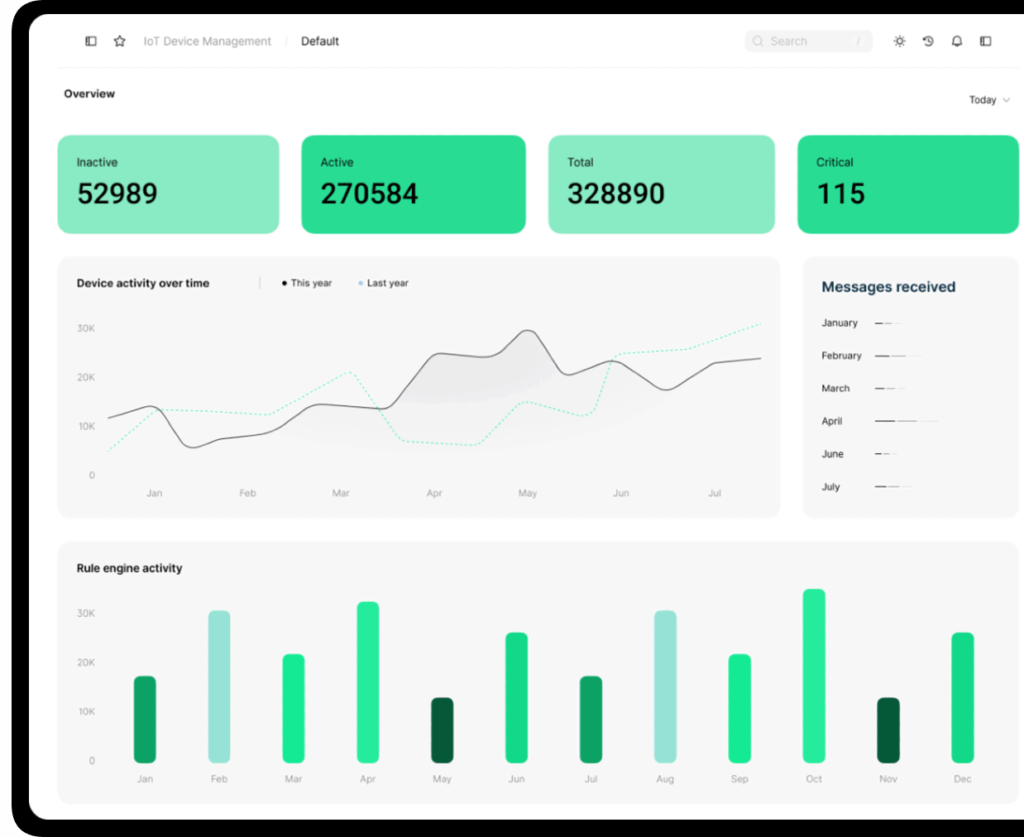Screen dimensions: 1024x837
Task: Click the Device activity over time title
Action: coord(143,283)
